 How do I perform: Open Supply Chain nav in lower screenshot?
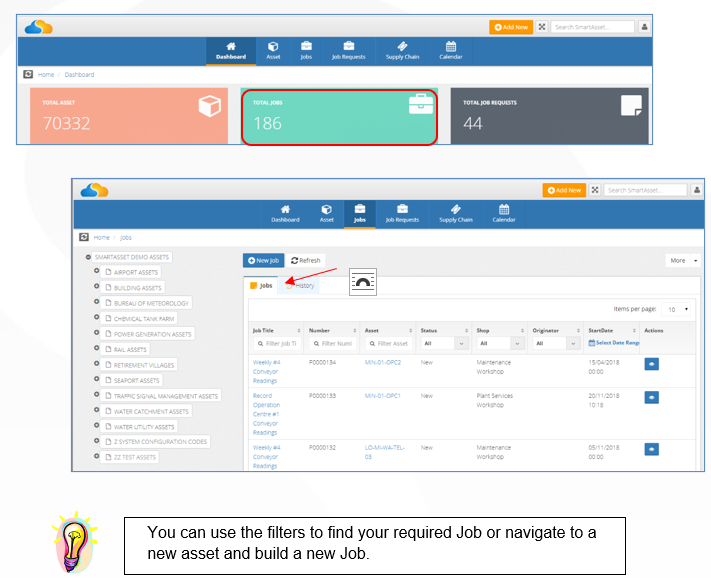tap(456, 214)
